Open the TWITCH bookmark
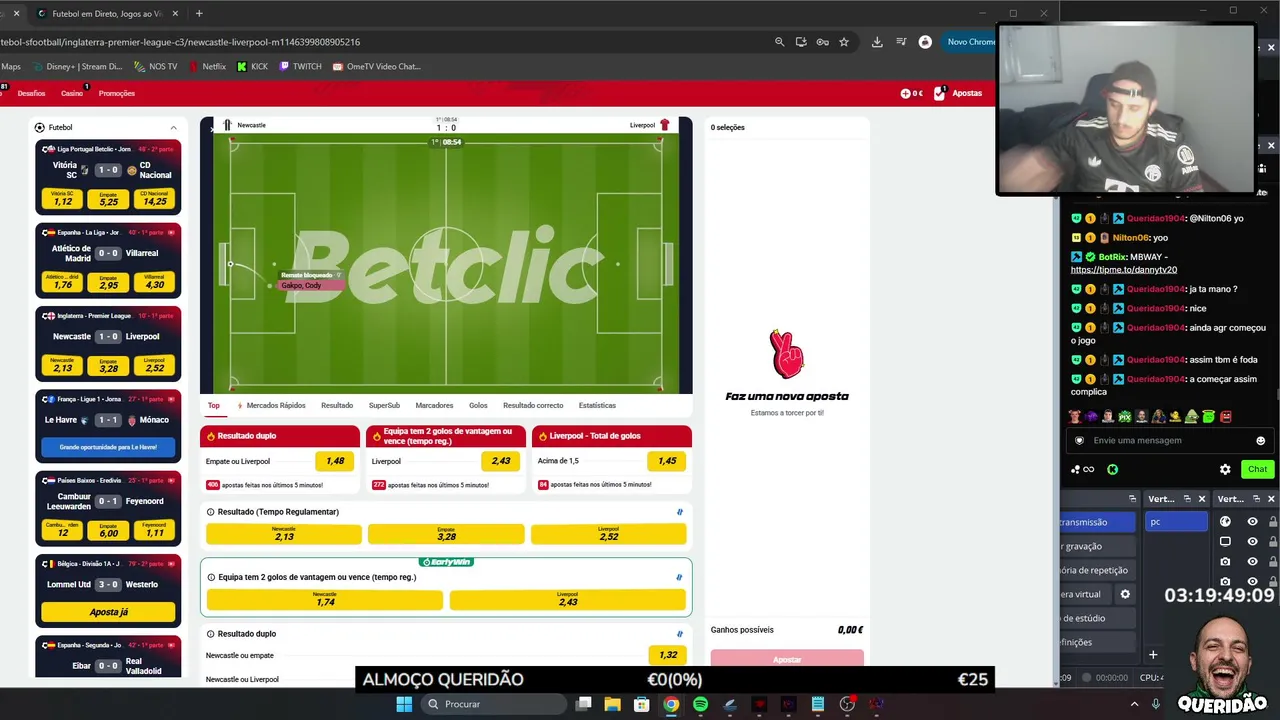 [x=300, y=67]
